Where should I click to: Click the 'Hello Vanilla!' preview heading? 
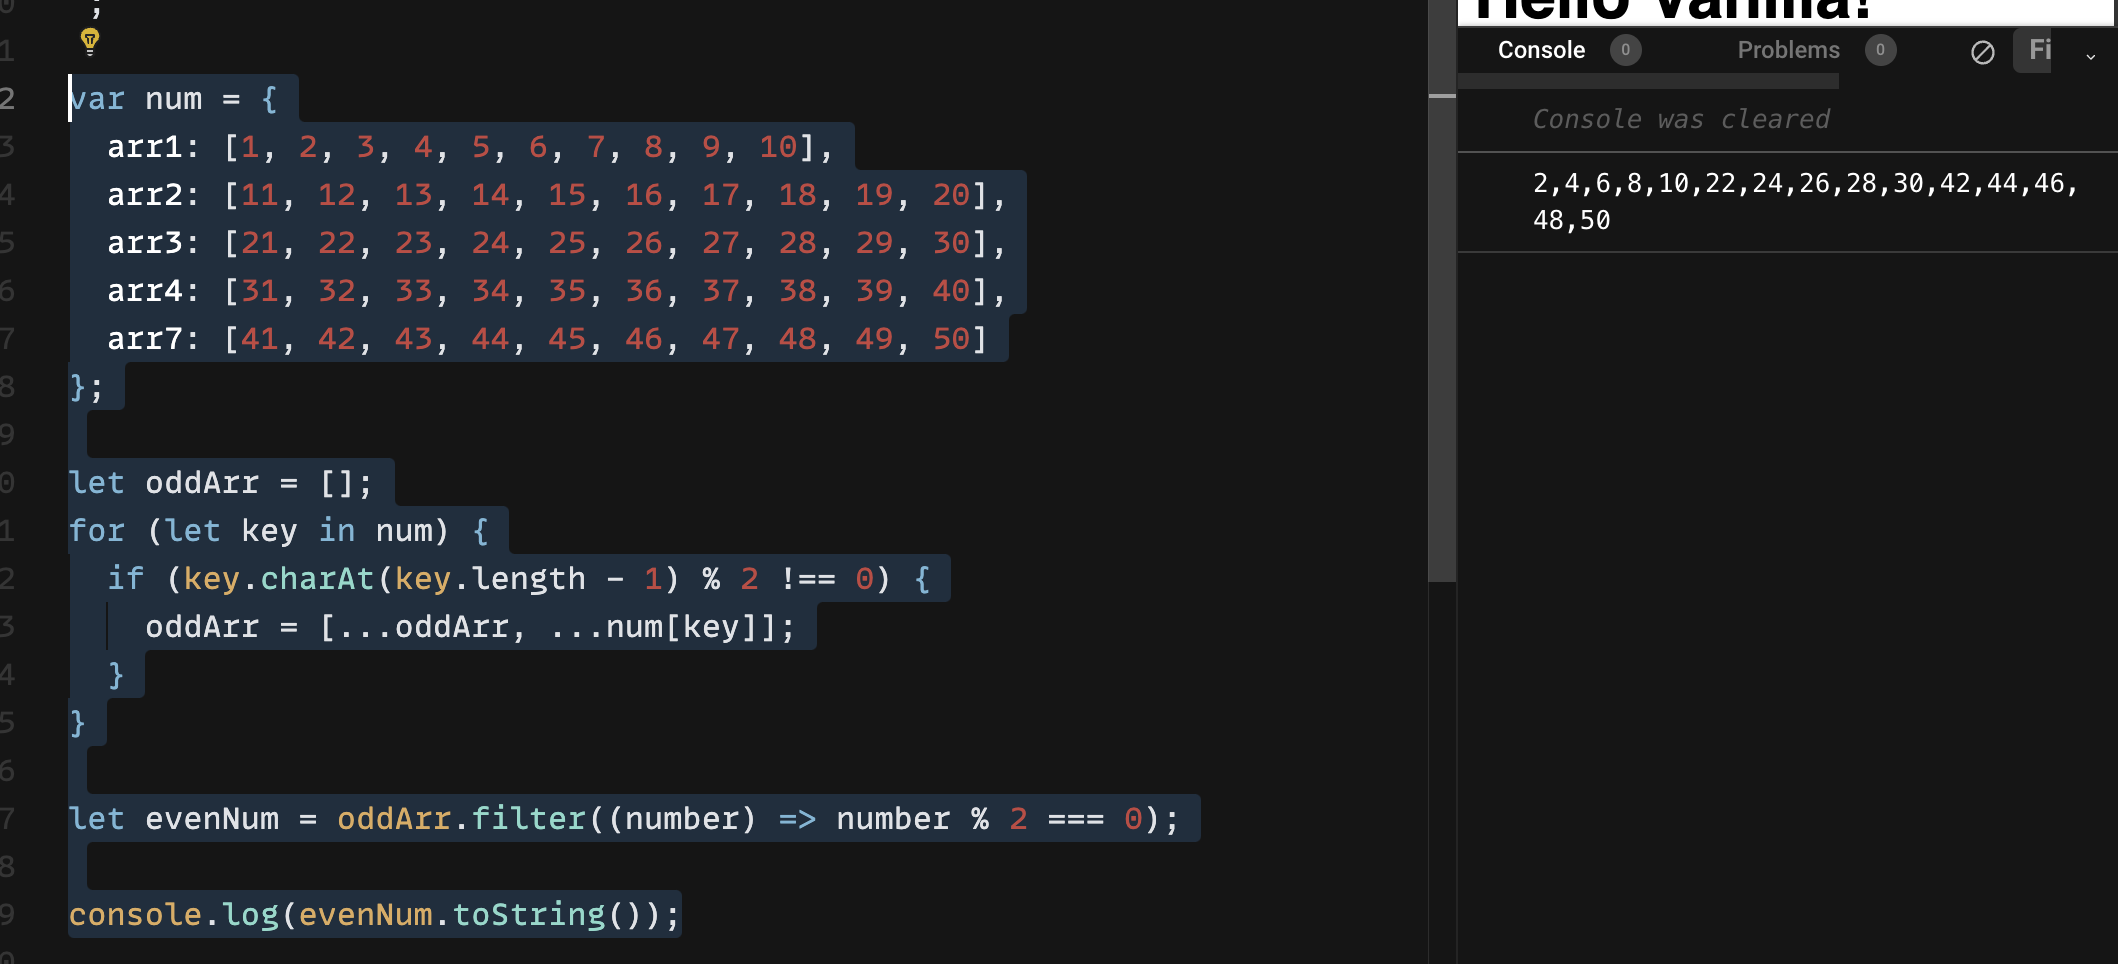tap(1672, 10)
